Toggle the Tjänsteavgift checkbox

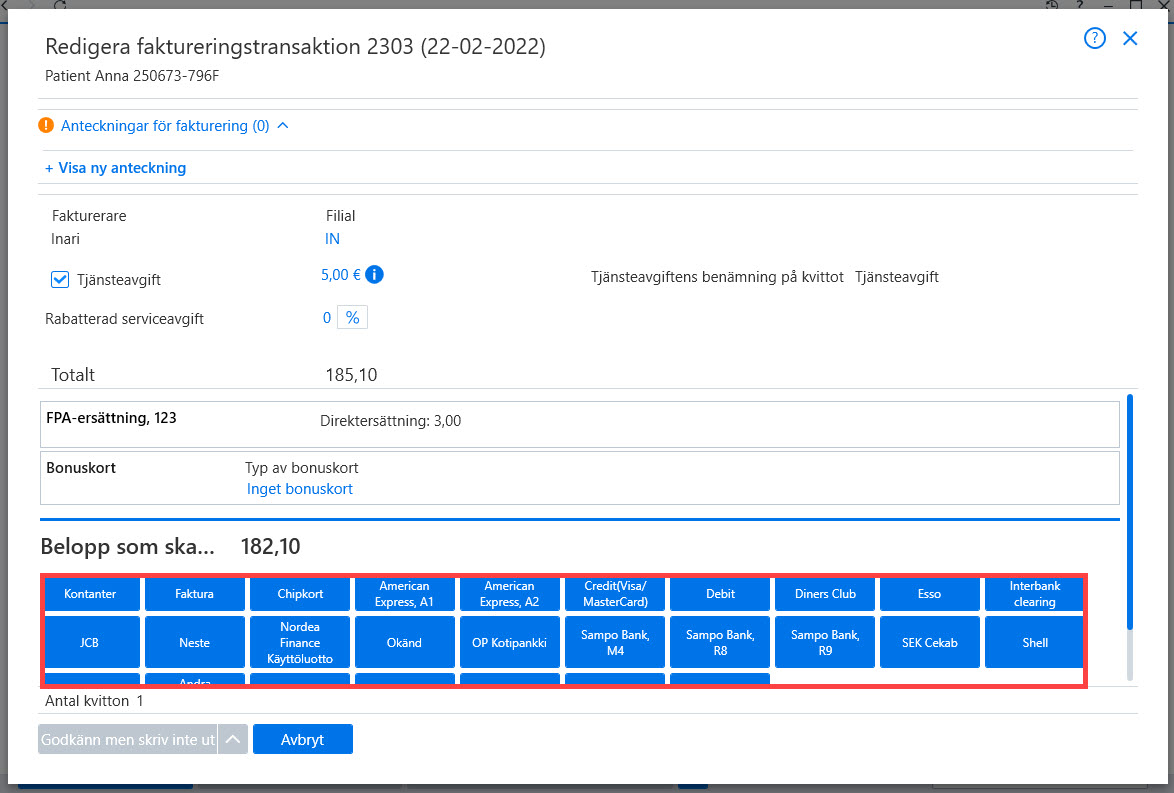tap(60, 279)
